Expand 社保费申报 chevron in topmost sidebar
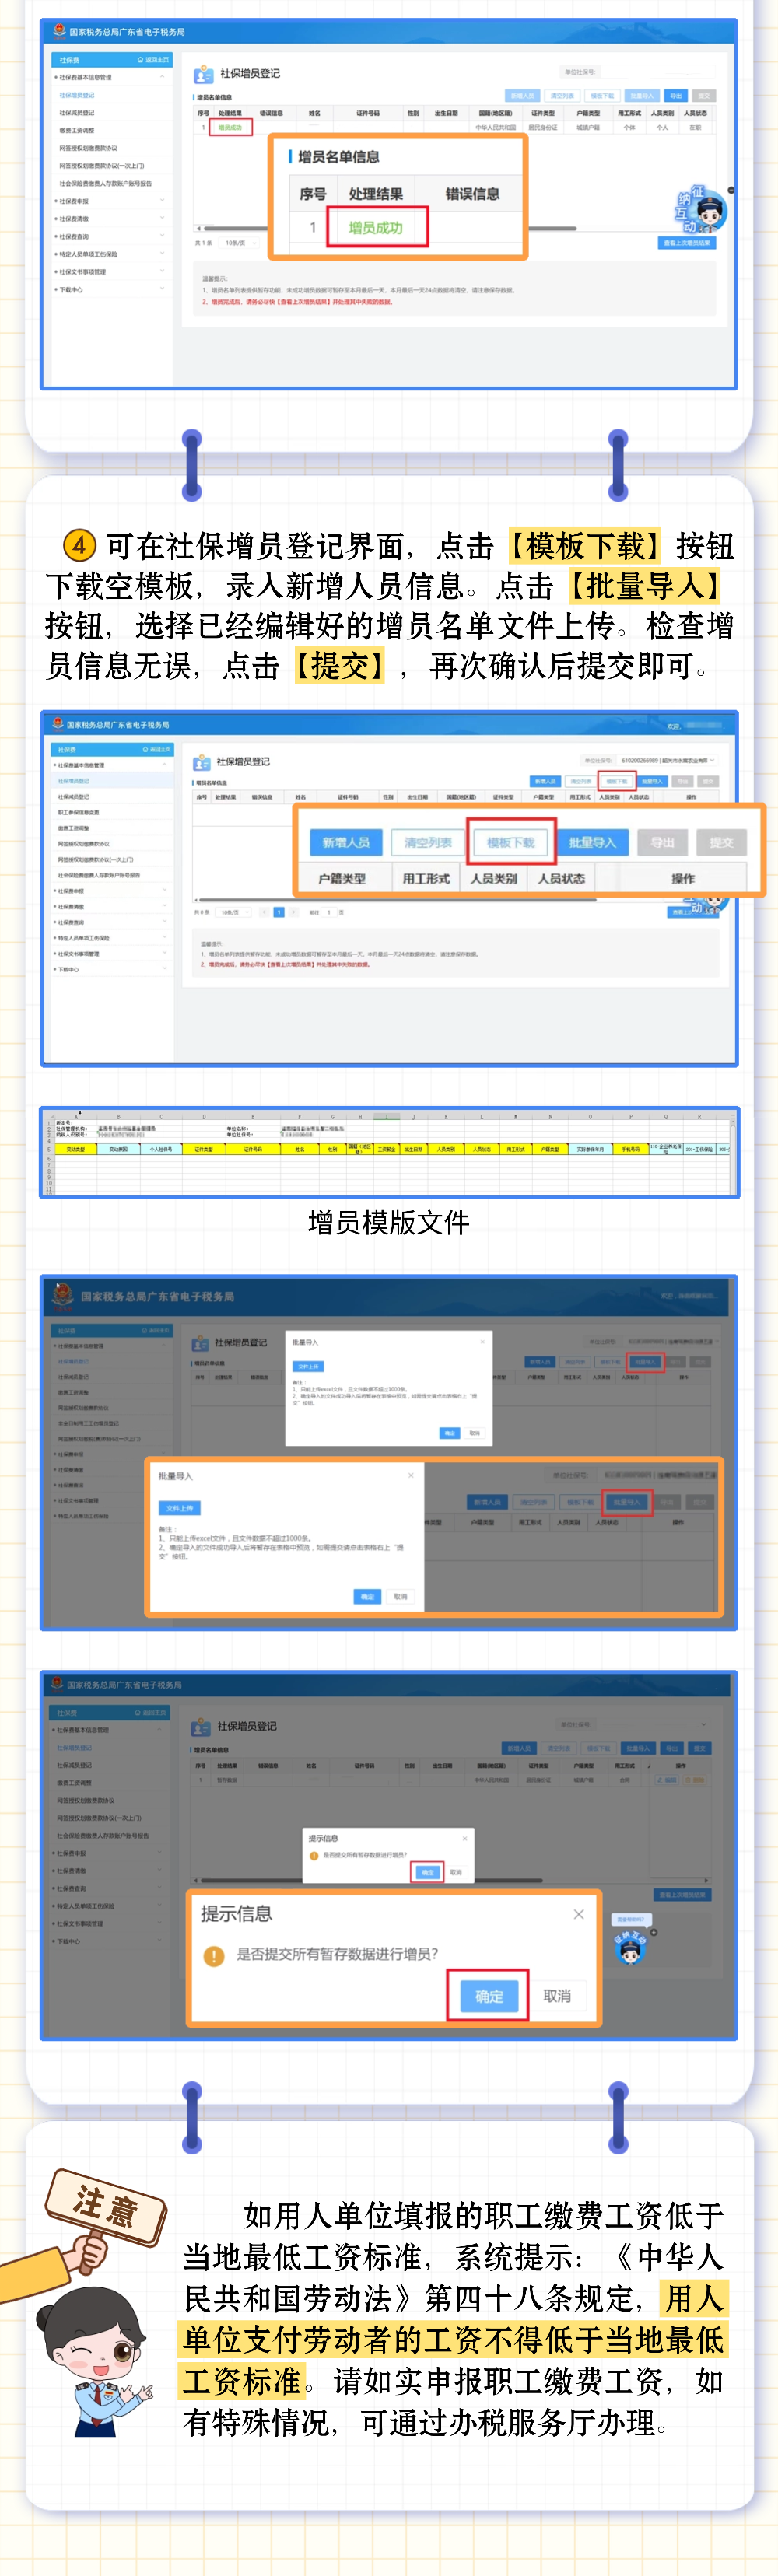The height and width of the screenshot is (2576, 778). pos(162,201)
